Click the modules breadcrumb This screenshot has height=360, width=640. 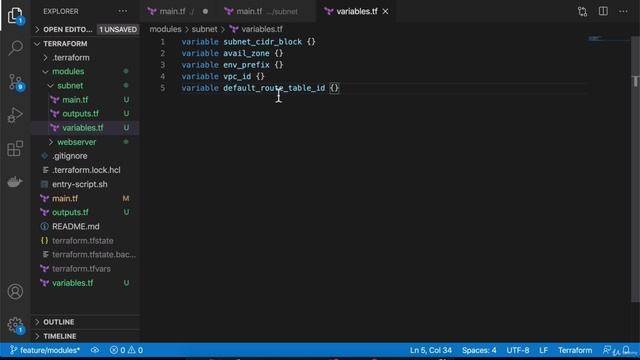coord(165,29)
